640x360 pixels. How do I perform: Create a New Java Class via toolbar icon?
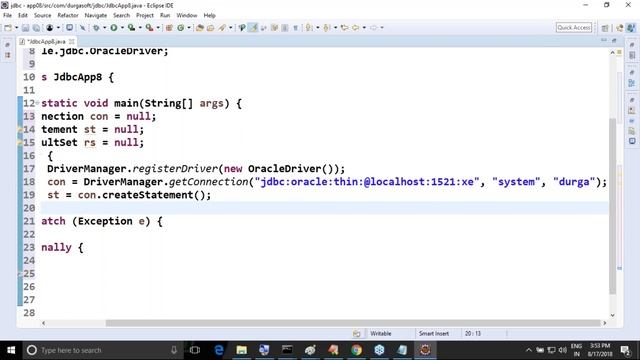pyautogui.click(x=180, y=28)
